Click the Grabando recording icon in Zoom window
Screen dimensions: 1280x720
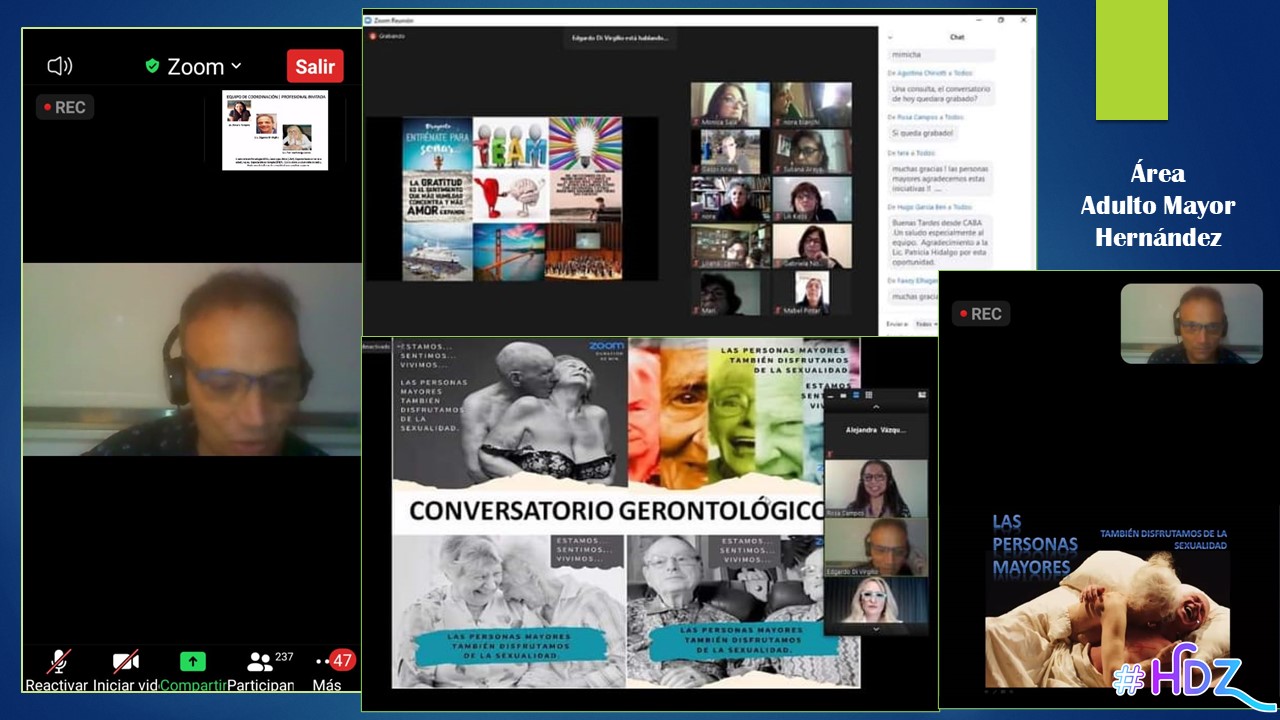(373, 36)
